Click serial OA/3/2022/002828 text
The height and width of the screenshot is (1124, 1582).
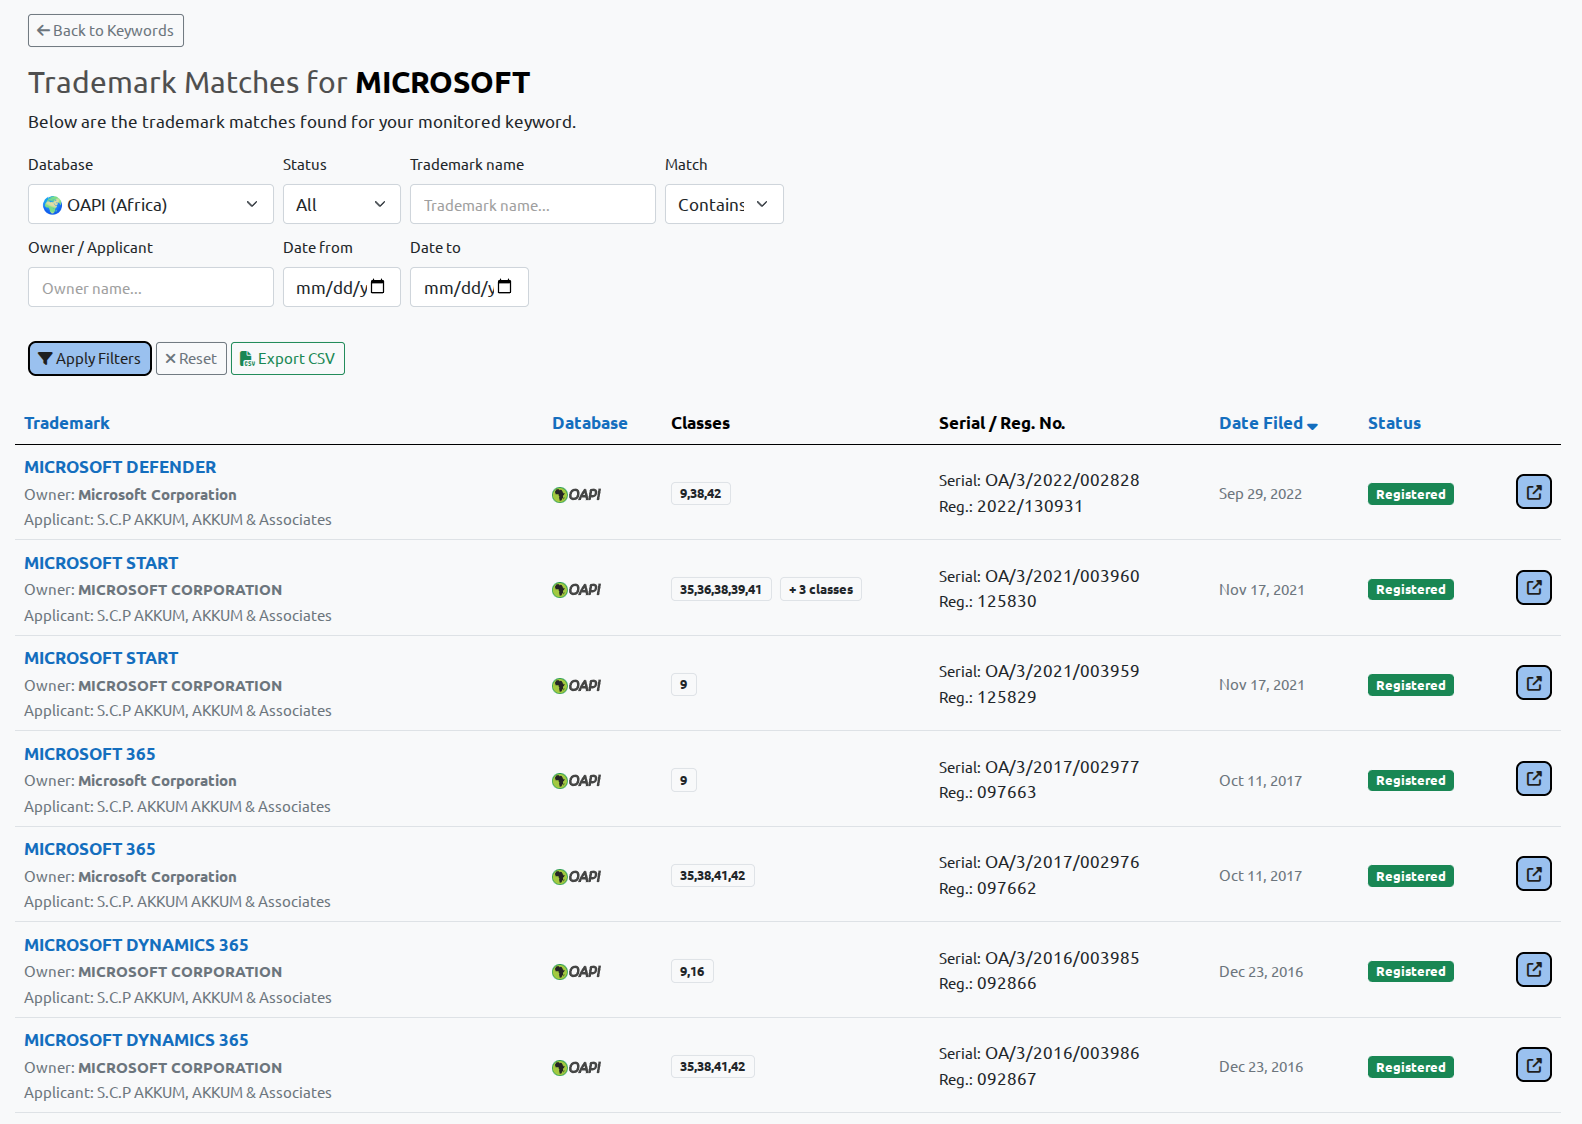tap(1039, 480)
